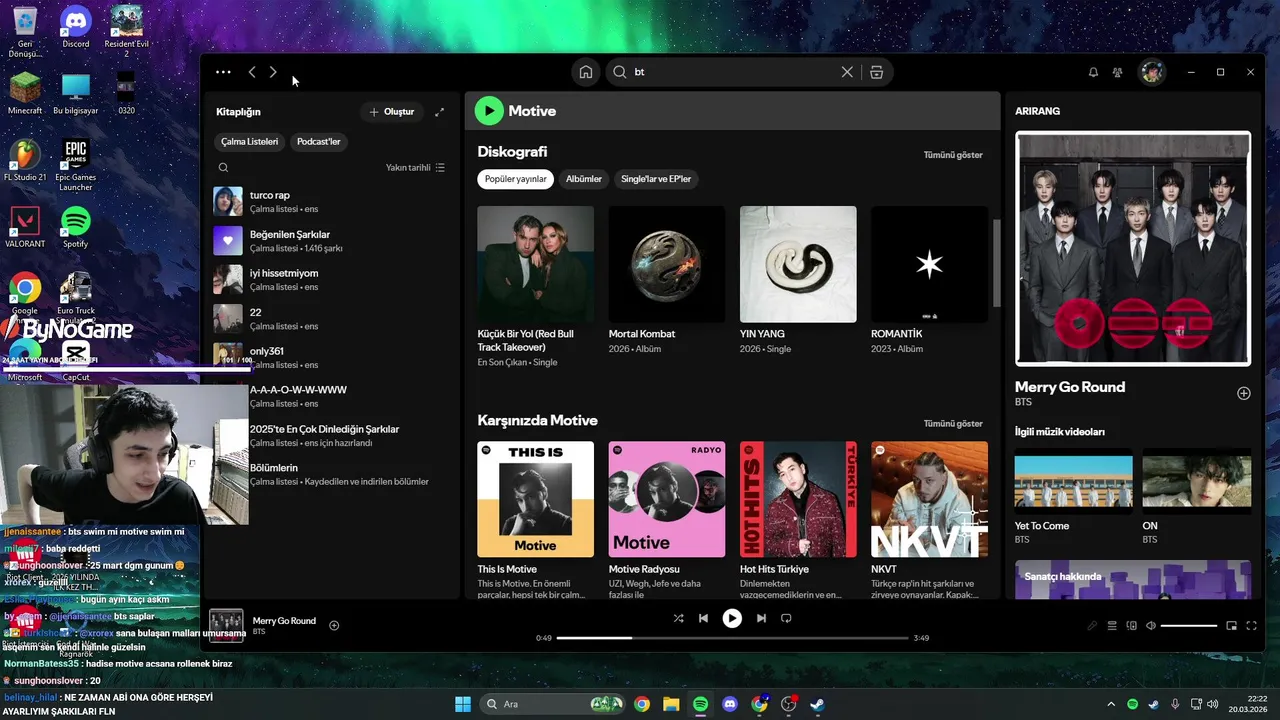Open the Windows Start menu
The image size is (1280, 720).
click(463, 704)
